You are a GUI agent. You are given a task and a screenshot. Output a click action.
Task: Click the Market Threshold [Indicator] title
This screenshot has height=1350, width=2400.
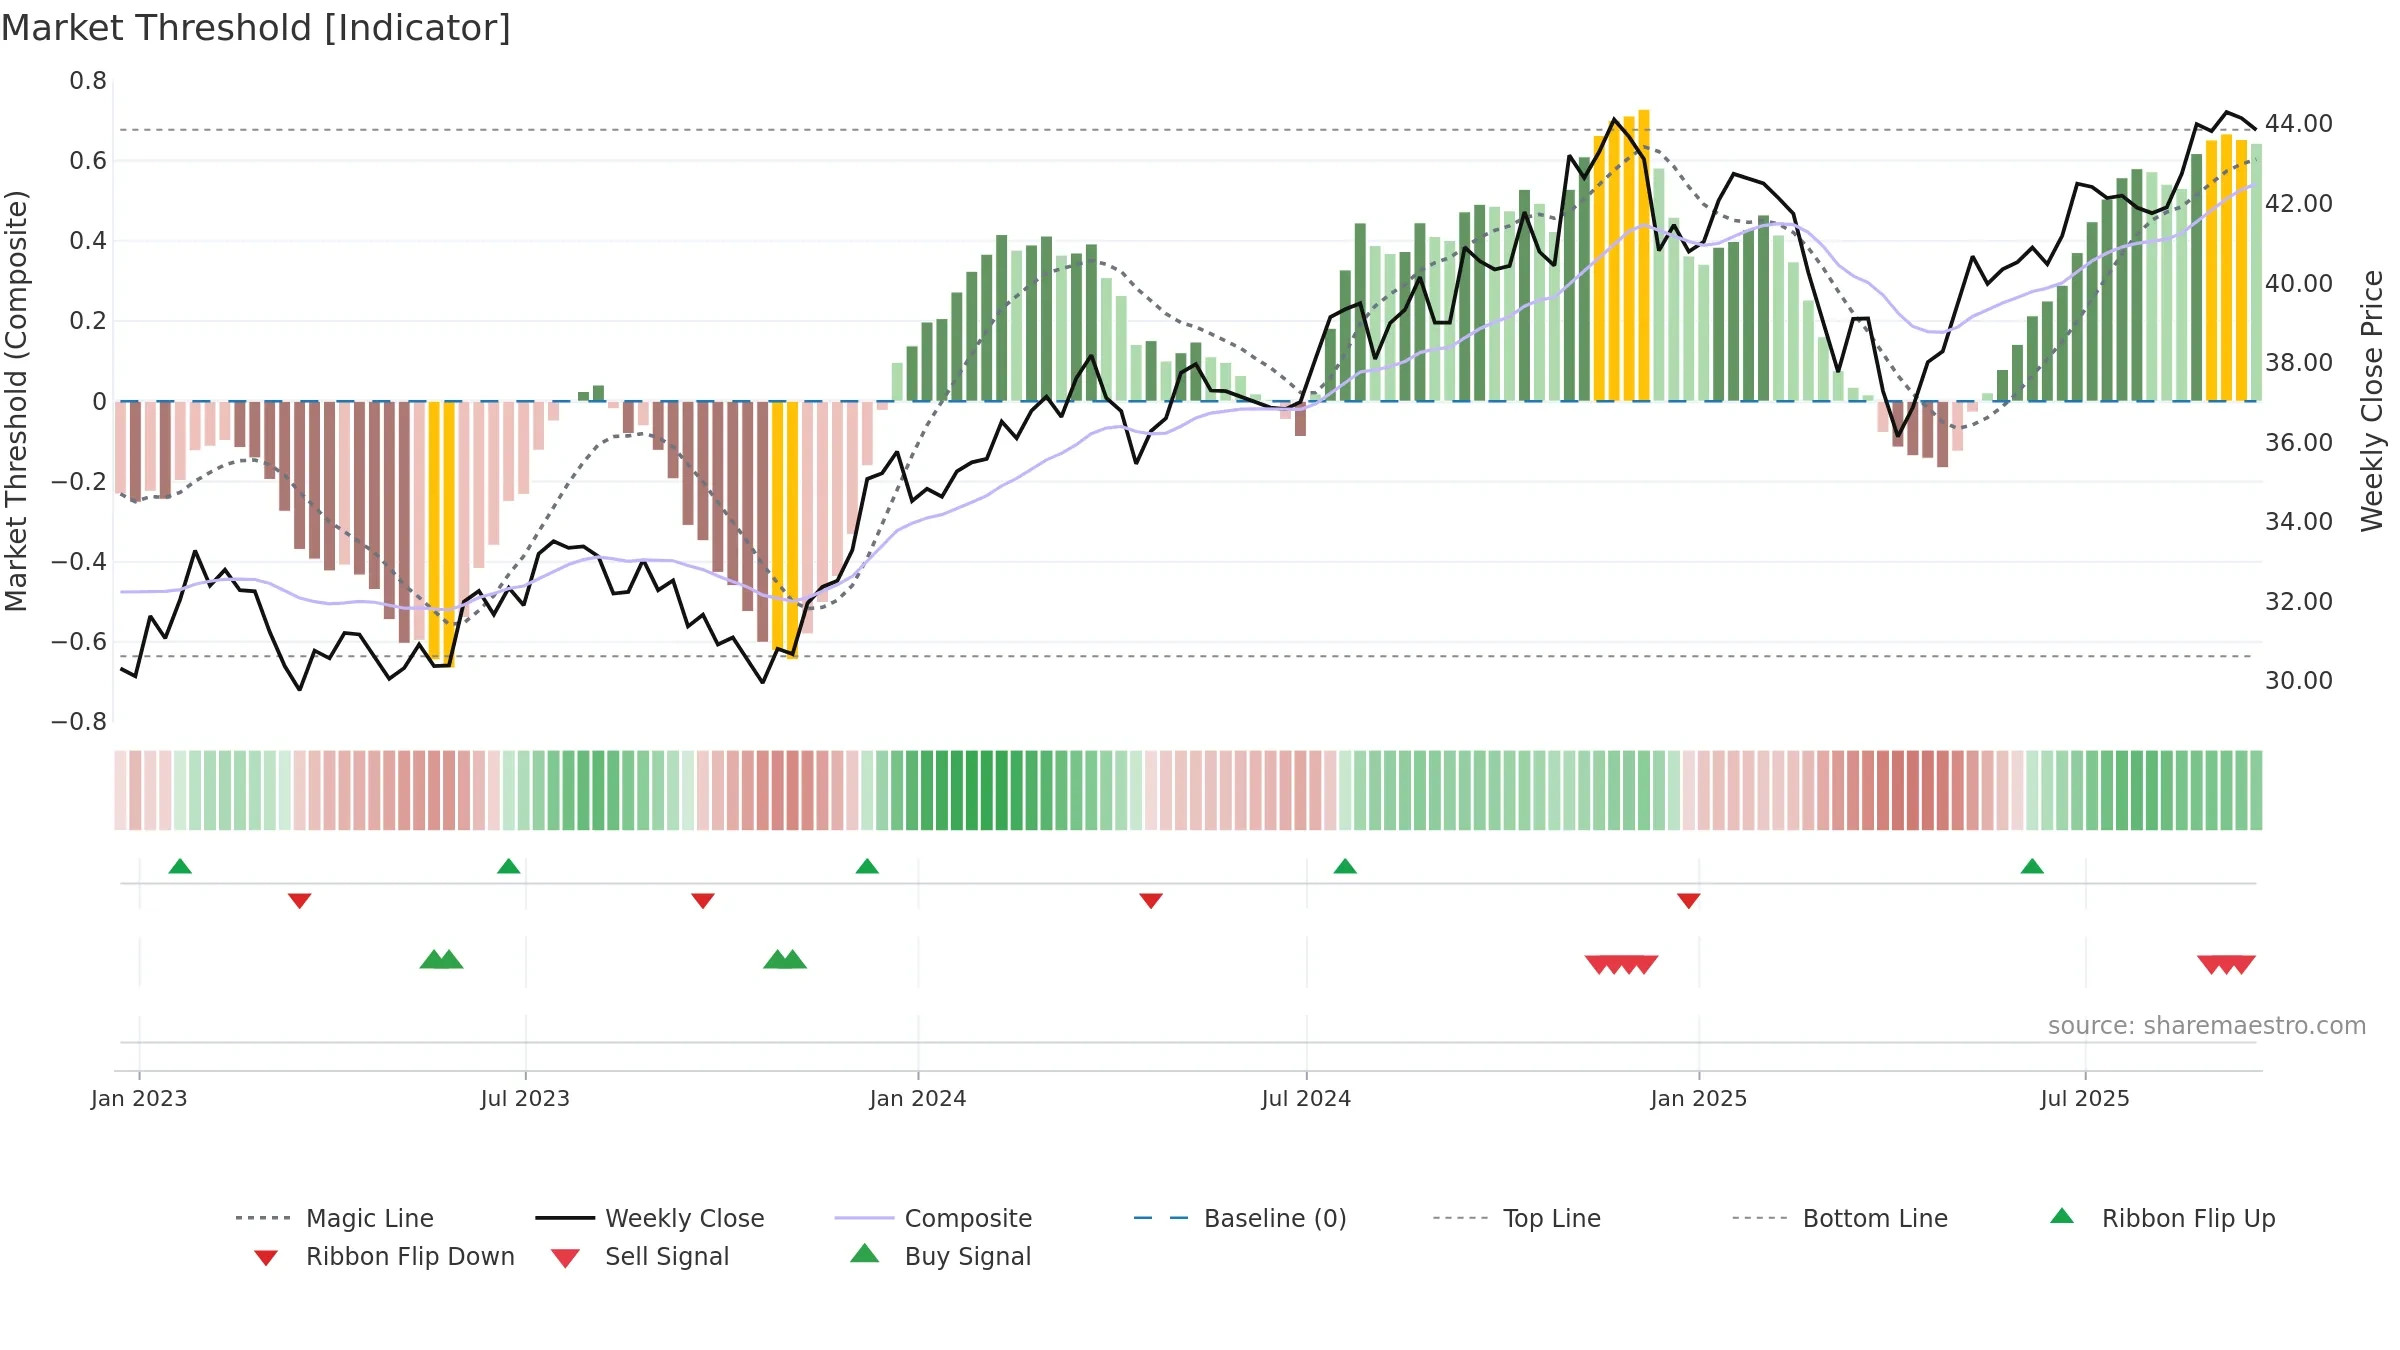256,28
